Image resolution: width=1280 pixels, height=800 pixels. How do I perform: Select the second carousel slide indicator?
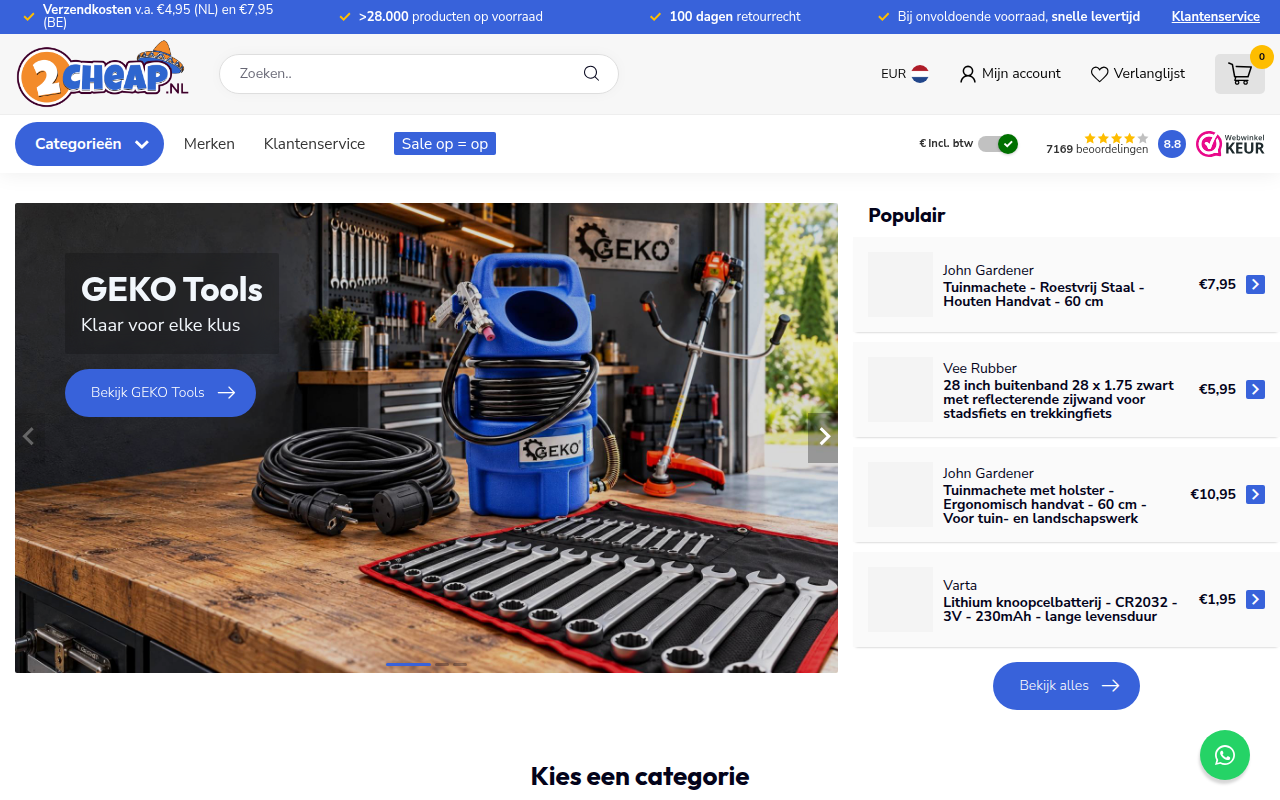pos(442,664)
